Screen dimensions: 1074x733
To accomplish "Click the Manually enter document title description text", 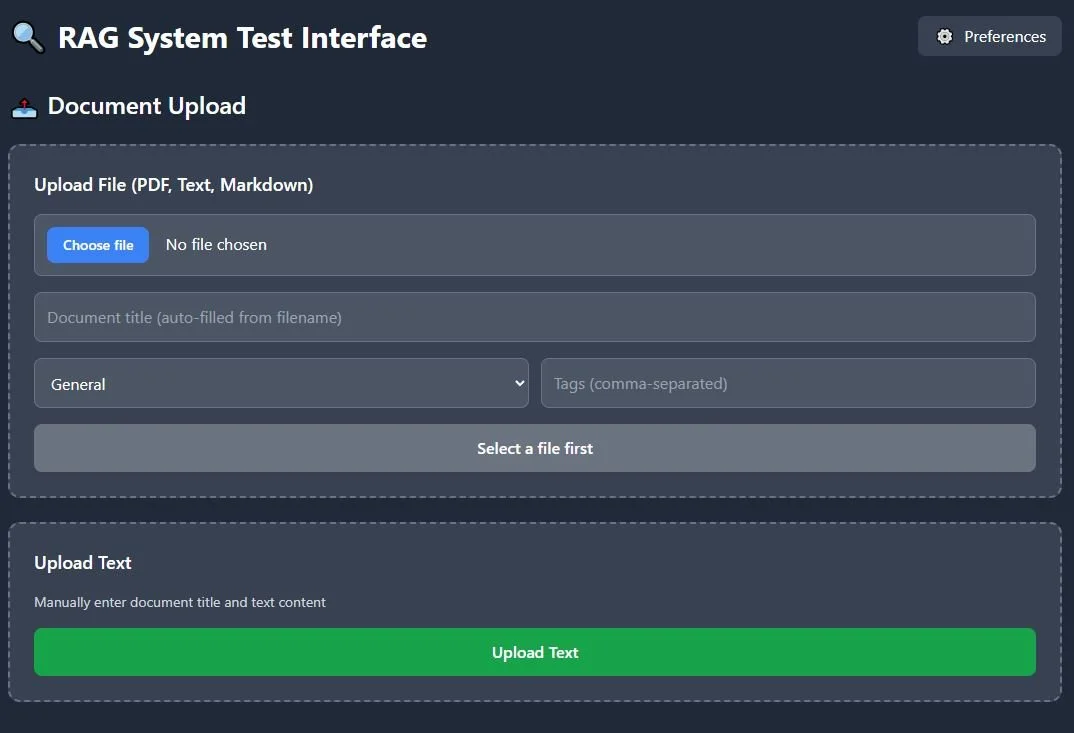I will [180, 602].
